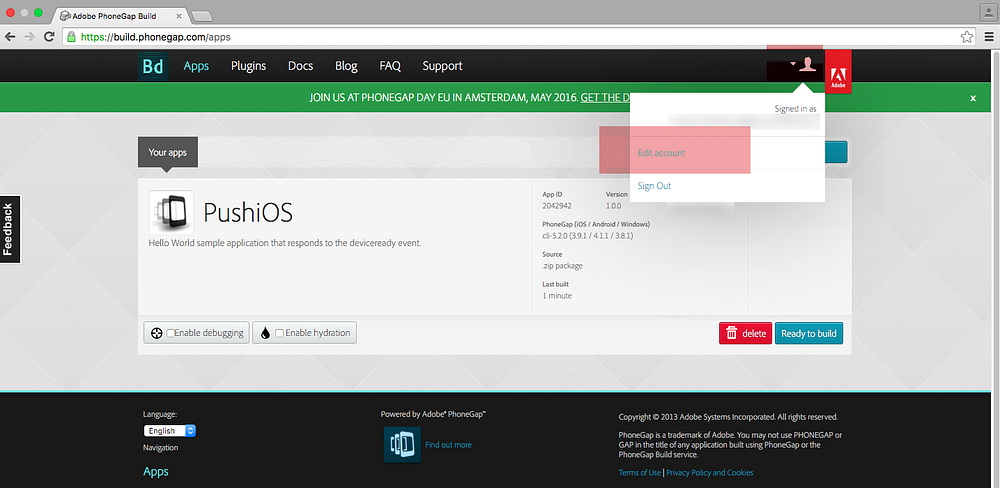
Task: Enable debugging checkbox
Action: (170, 333)
